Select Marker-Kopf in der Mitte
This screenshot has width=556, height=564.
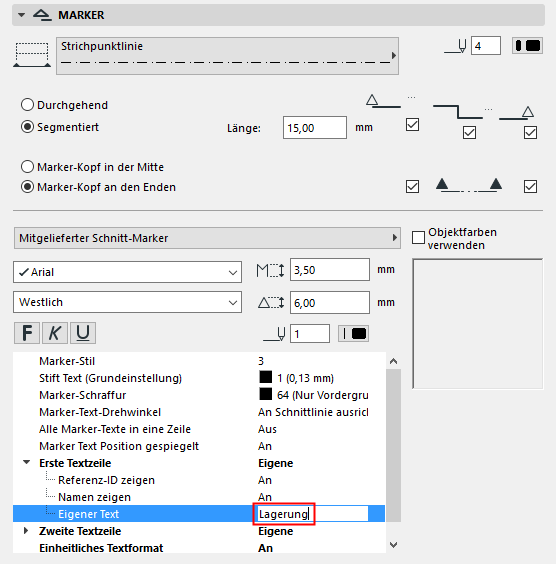coord(27,167)
